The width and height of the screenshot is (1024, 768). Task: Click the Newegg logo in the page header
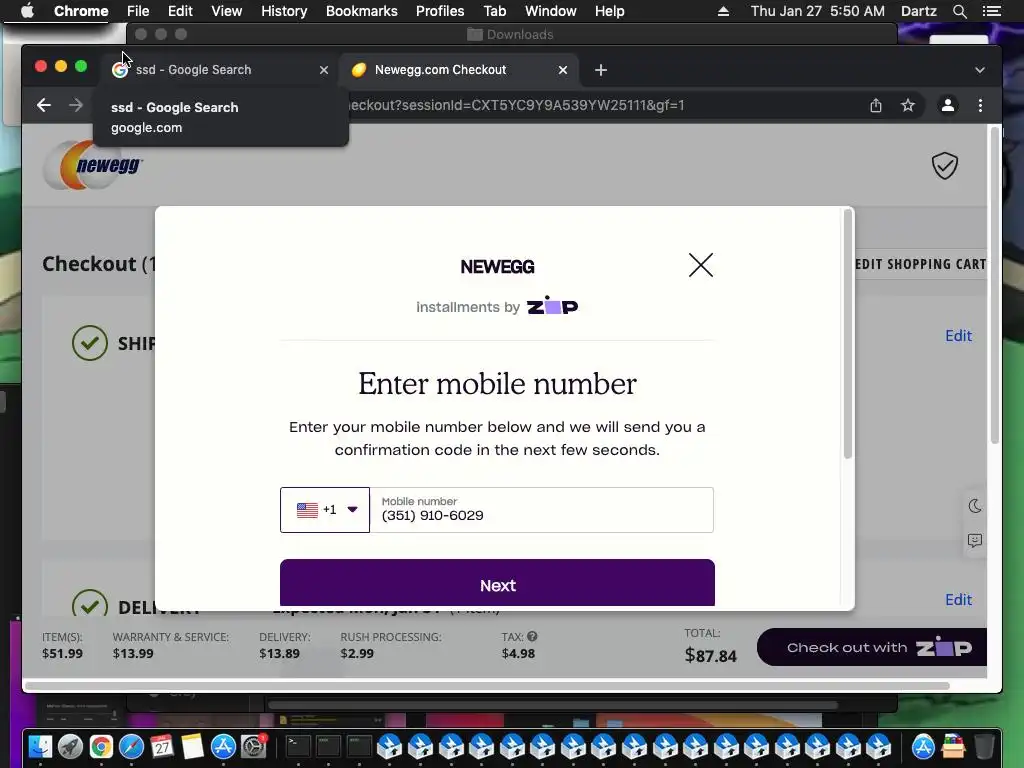pos(93,165)
